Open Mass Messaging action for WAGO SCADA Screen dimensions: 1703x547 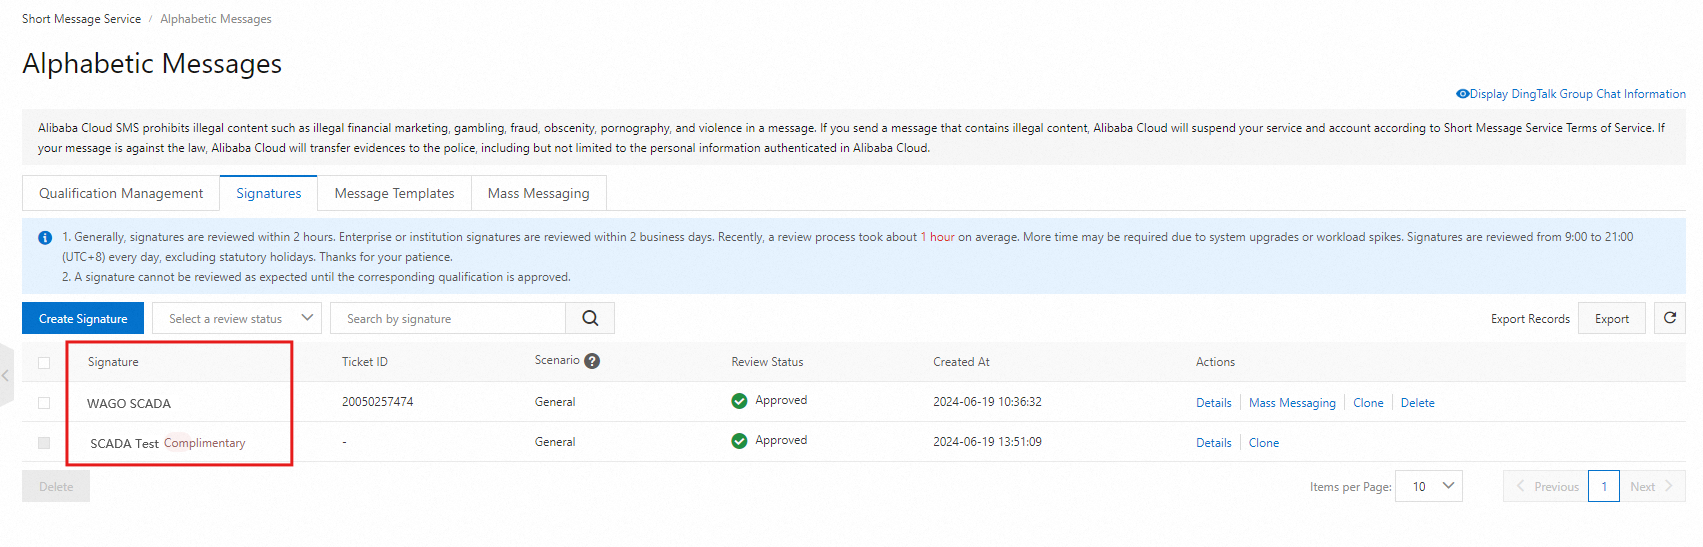click(1292, 403)
